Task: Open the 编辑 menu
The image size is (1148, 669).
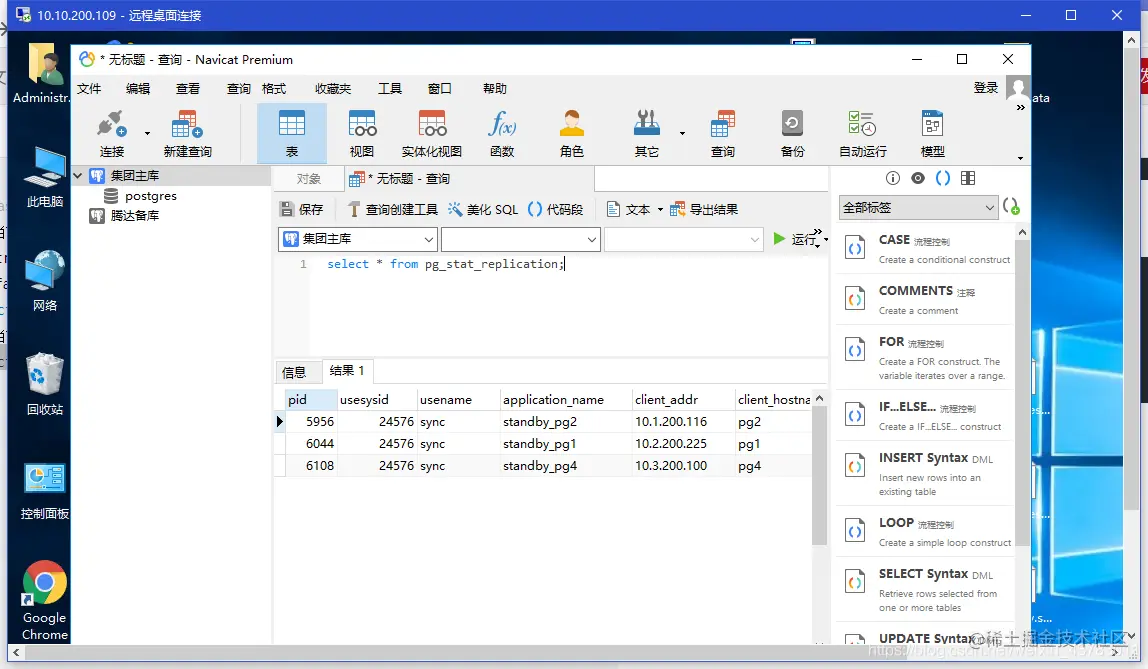Action: (x=138, y=89)
